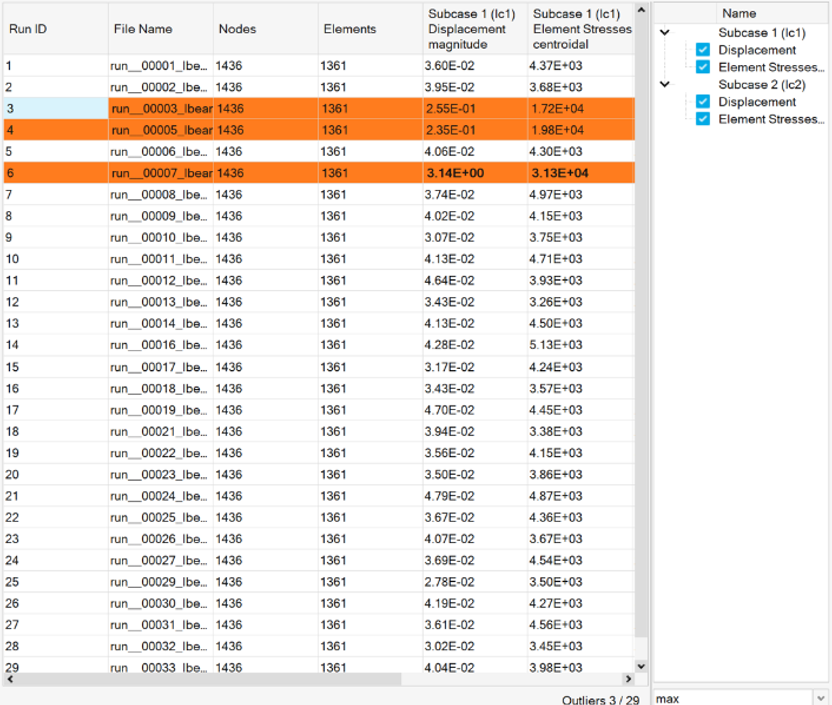
Task: Collapse the Subcase 1 (lc1) tree node
Action: [x=665, y=33]
